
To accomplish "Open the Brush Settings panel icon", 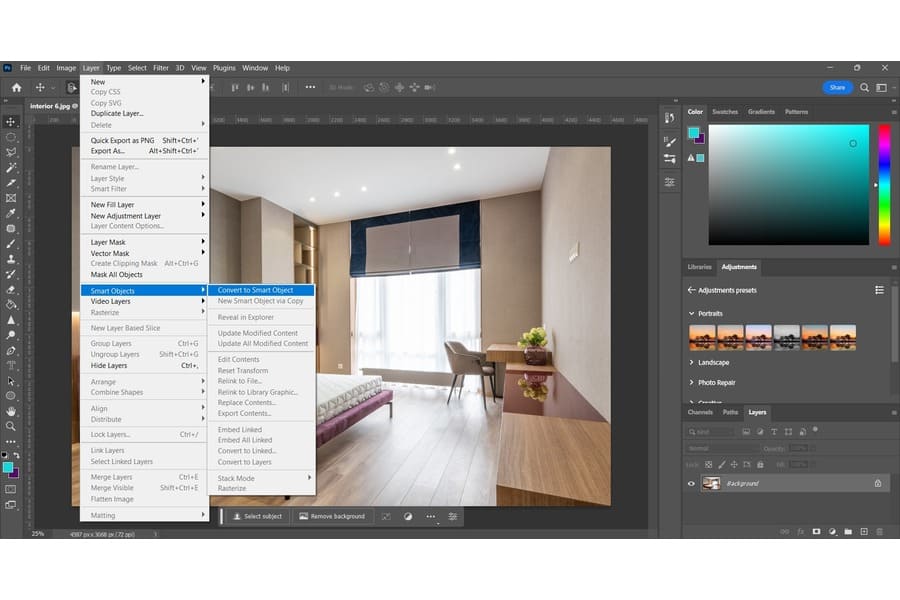I will pos(669,141).
